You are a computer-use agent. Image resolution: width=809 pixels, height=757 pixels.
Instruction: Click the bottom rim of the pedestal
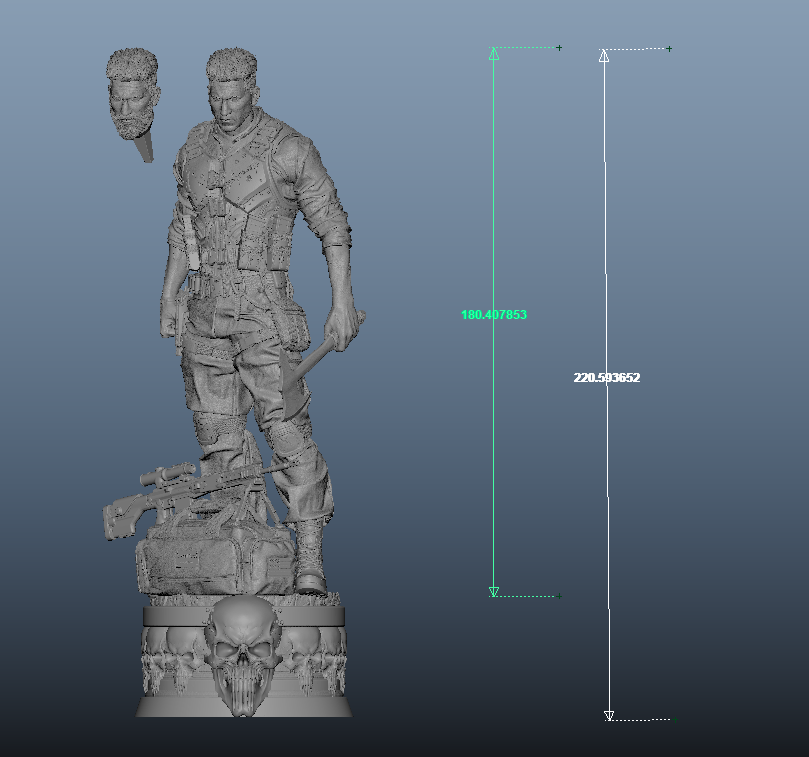pyautogui.click(x=244, y=708)
